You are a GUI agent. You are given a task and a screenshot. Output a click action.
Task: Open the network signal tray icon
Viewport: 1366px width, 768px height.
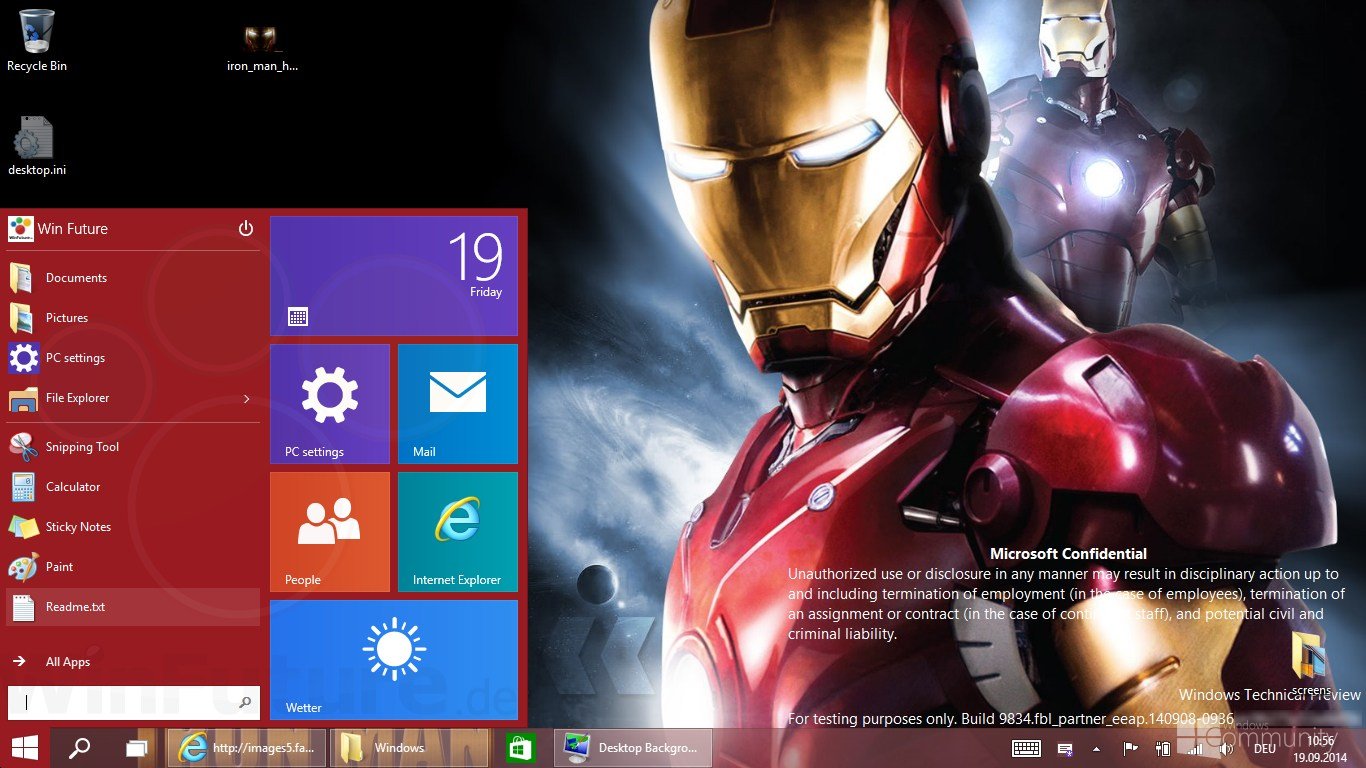pos(1194,748)
